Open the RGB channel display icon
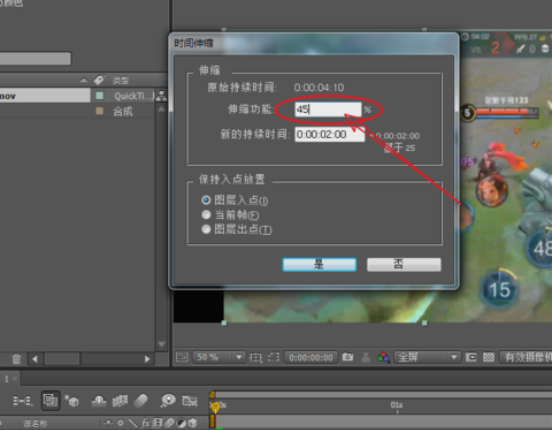 pyautogui.click(x=383, y=357)
